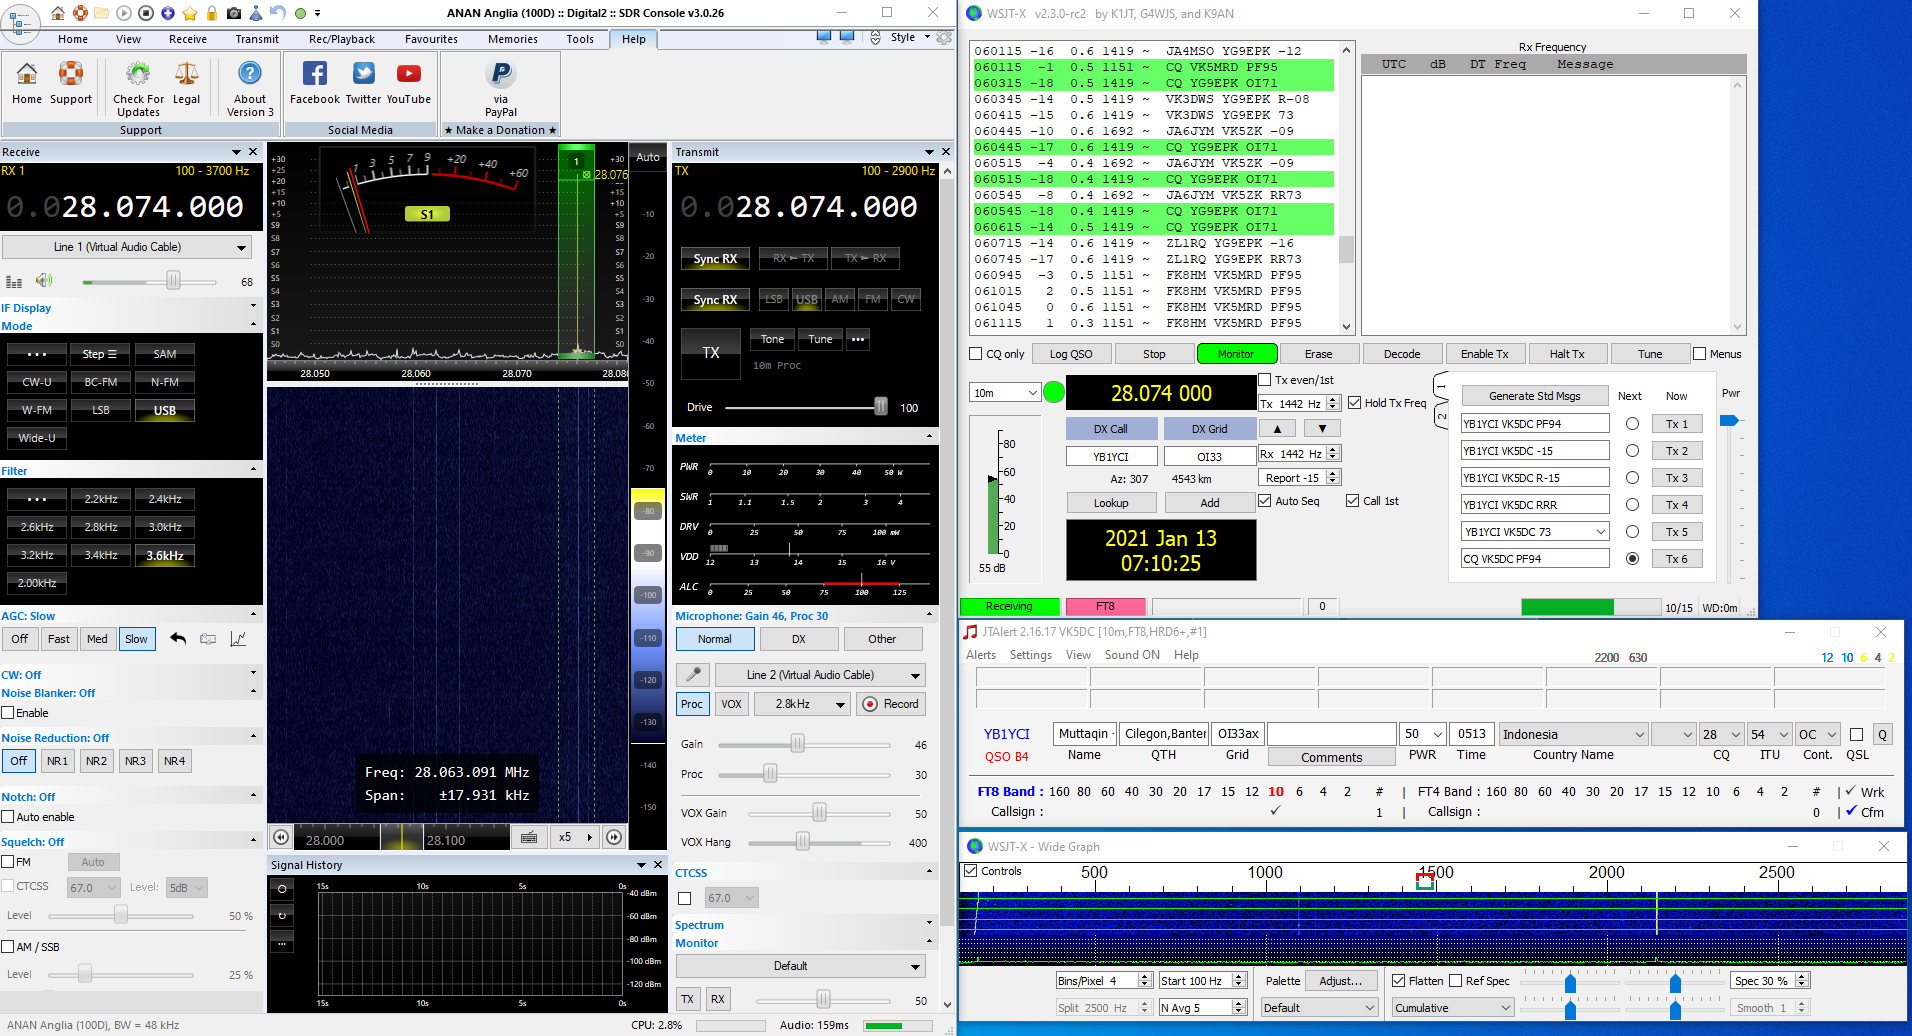Open the Tools menu in SDR Console
Viewport: 1912px width, 1036px height.
pos(580,39)
